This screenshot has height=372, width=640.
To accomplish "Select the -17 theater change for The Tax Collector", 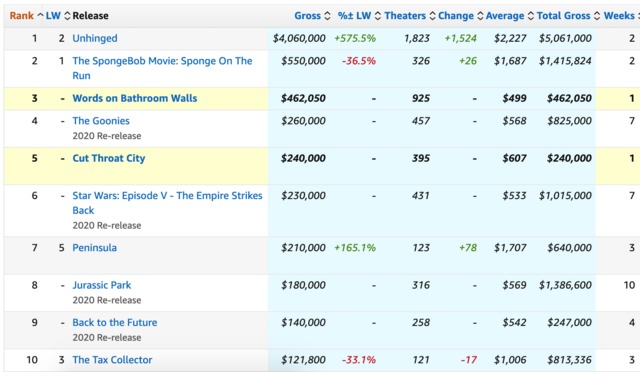I will point(469,360).
